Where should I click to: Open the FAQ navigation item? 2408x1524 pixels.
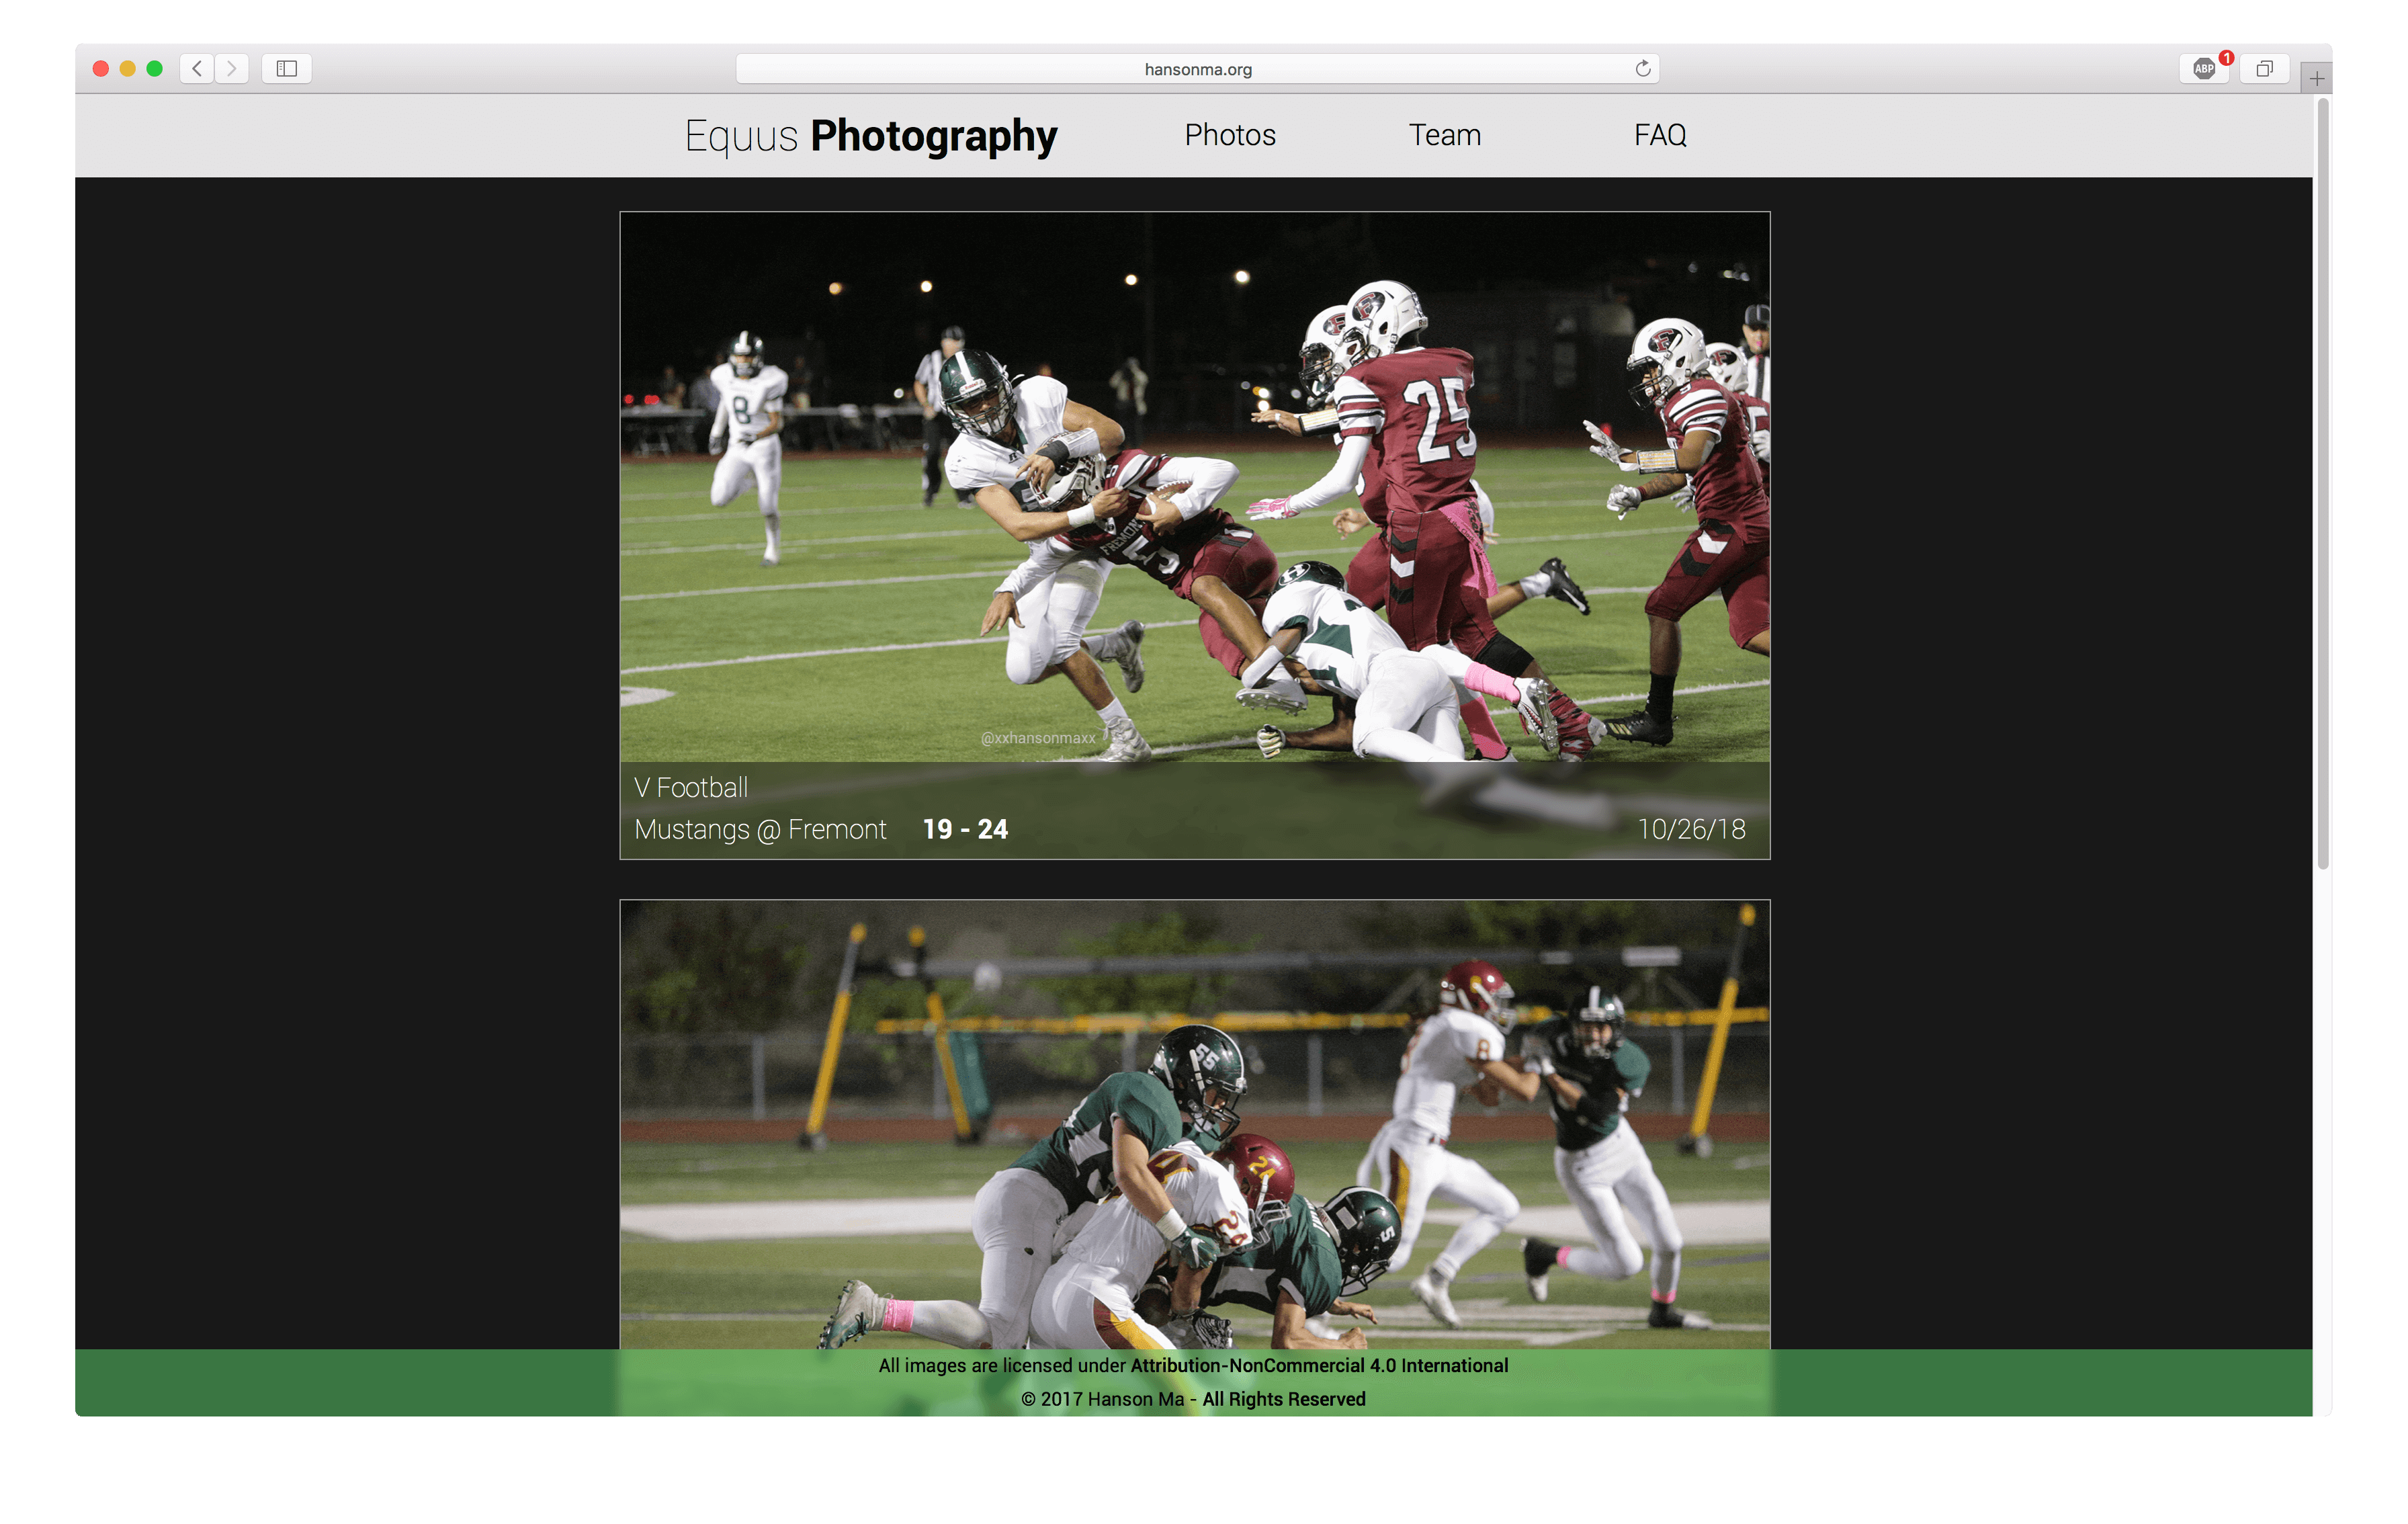coord(1659,135)
